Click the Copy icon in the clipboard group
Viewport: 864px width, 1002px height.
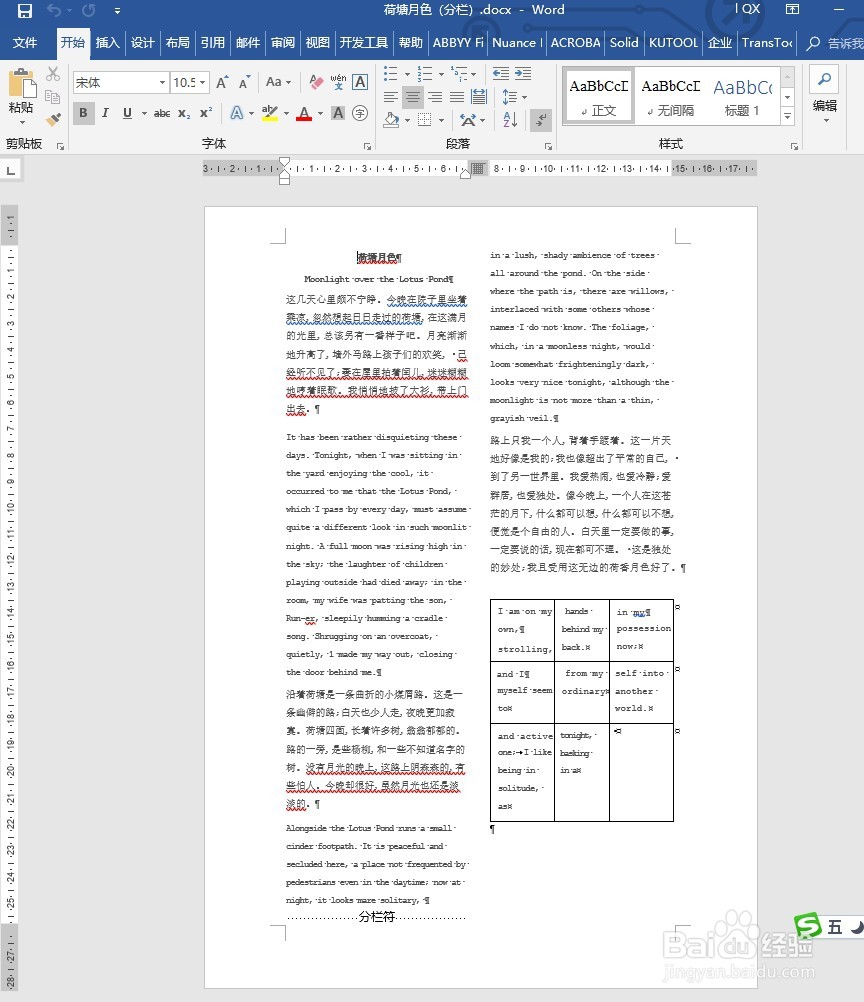point(53,97)
